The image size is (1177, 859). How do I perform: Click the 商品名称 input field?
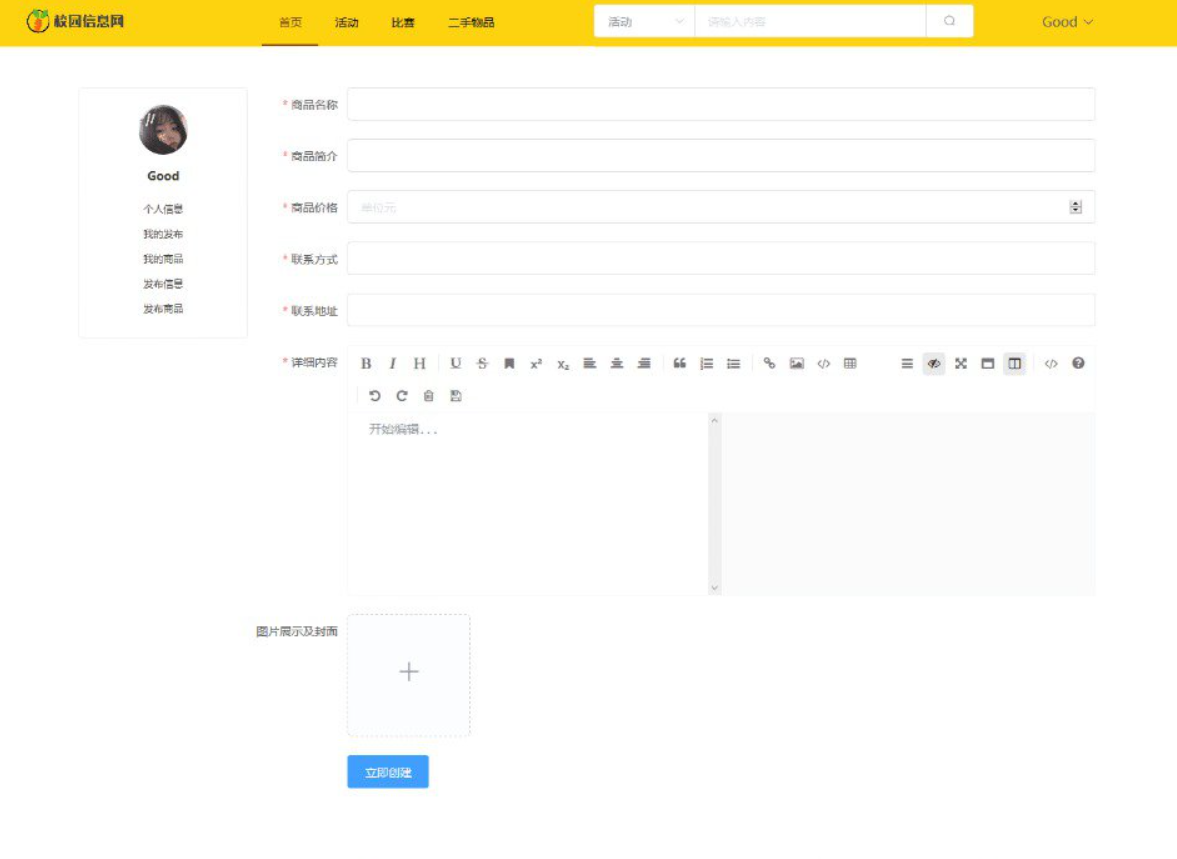click(720, 104)
